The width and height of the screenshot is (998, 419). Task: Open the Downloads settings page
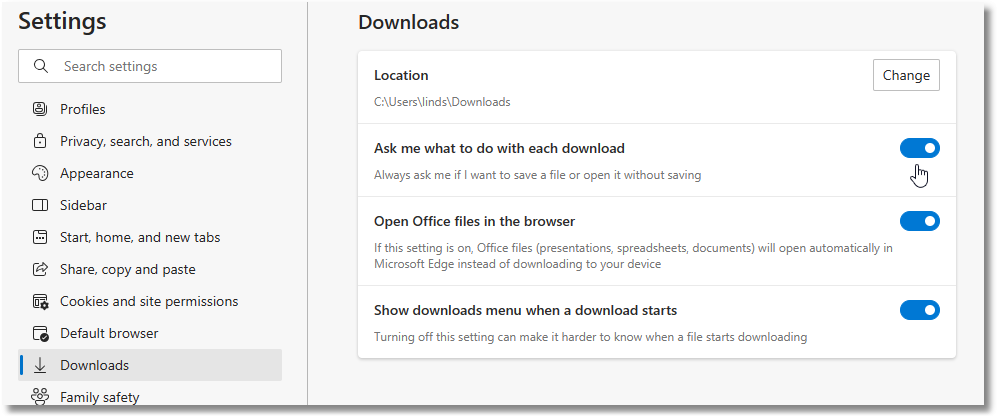click(94, 365)
